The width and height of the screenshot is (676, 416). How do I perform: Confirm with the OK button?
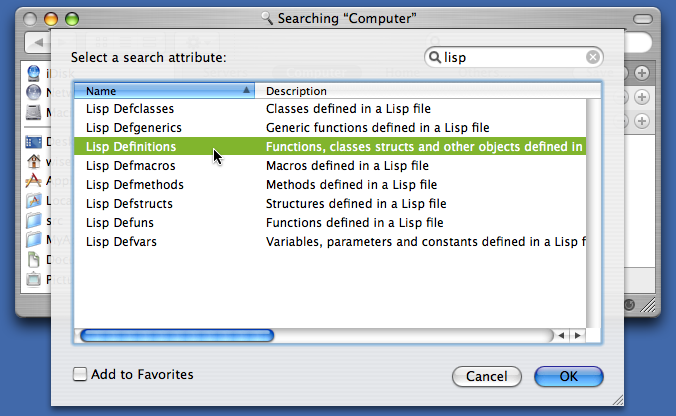coord(569,376)
